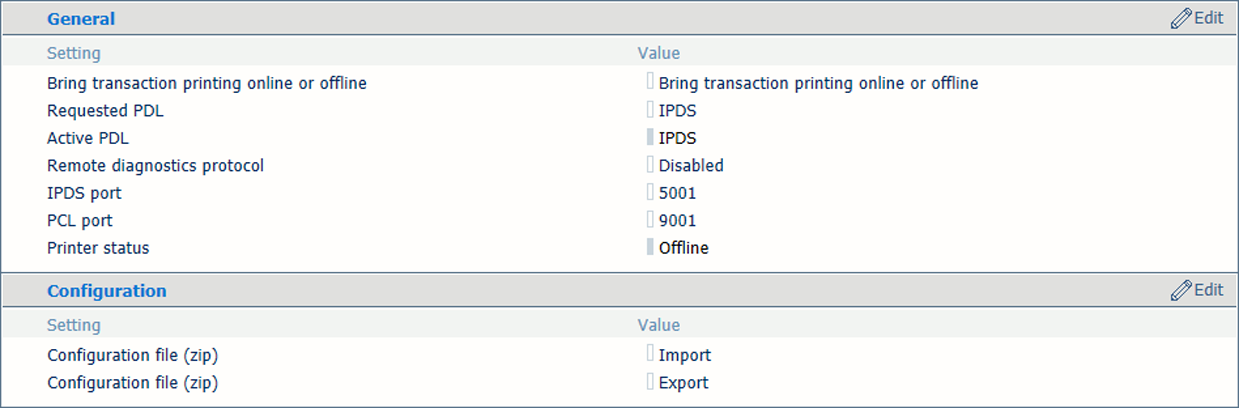Collapse the Configuration section header
1239x408 pixels.
[107, 291]
